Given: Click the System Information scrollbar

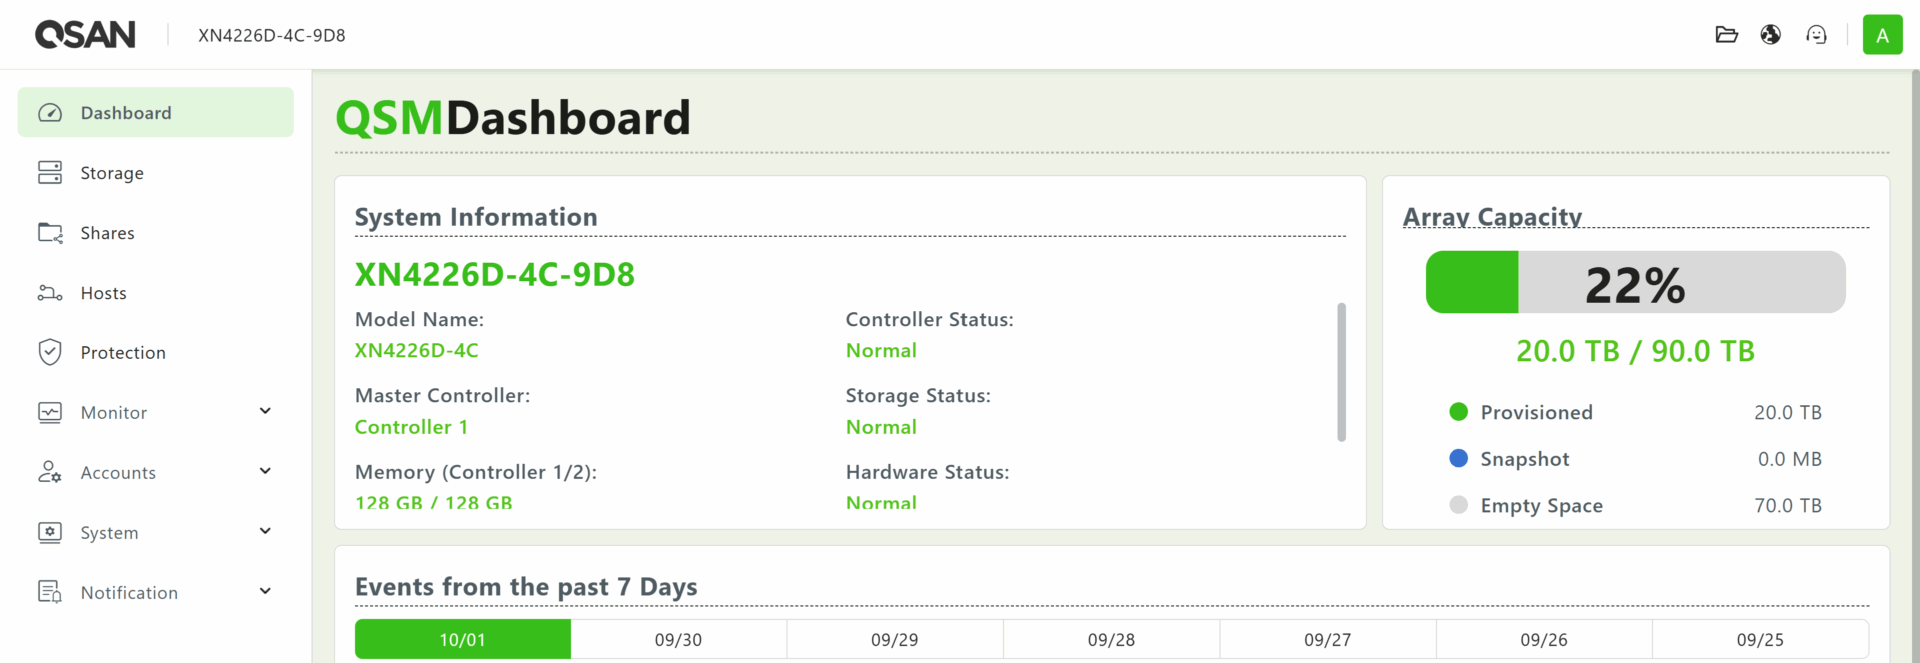Looking at the screenshot, I should pos(1341,372).
